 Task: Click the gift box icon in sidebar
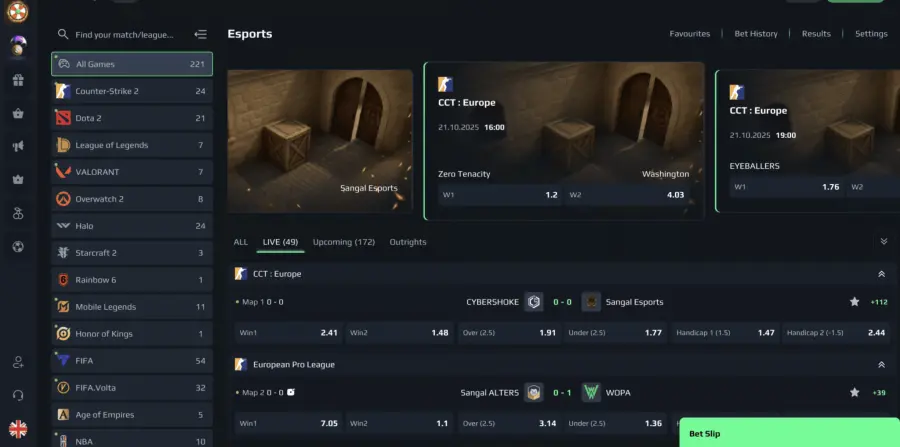[x=18, y=80]
